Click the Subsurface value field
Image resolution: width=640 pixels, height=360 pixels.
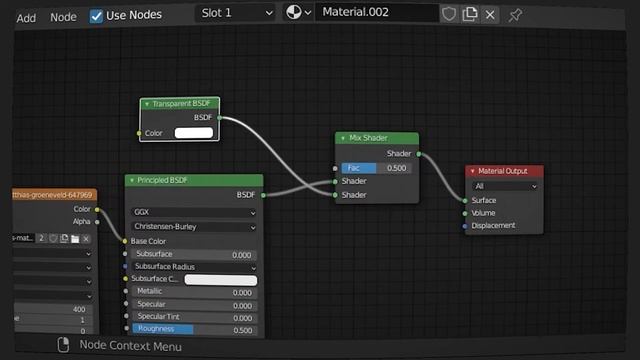pyautogui.click(x=194, y=254)
